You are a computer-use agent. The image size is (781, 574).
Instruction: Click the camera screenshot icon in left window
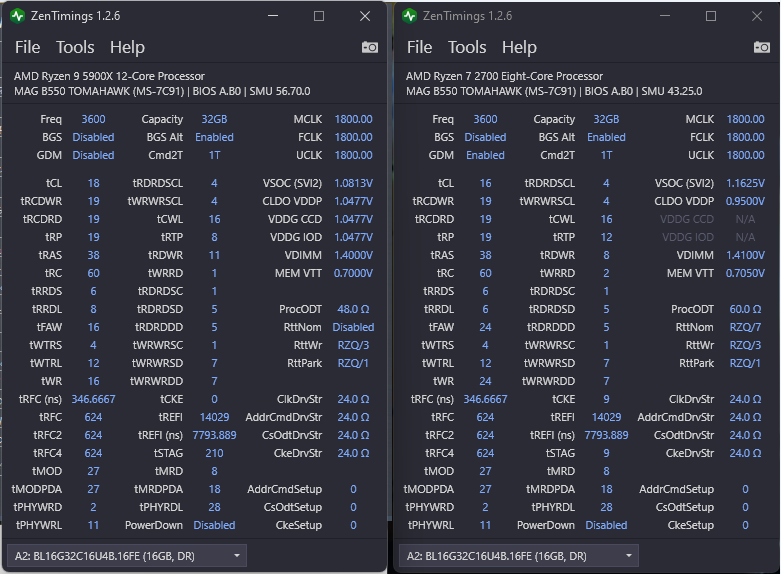tap(370, 47)
